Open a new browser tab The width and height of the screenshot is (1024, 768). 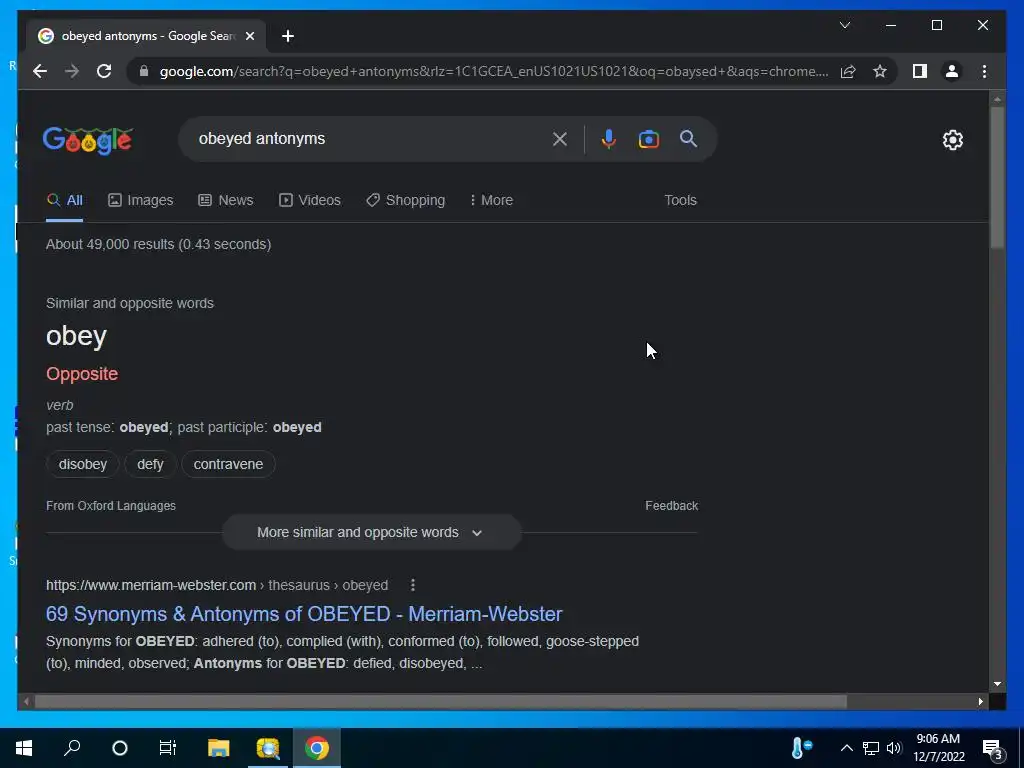pos(287,36)
